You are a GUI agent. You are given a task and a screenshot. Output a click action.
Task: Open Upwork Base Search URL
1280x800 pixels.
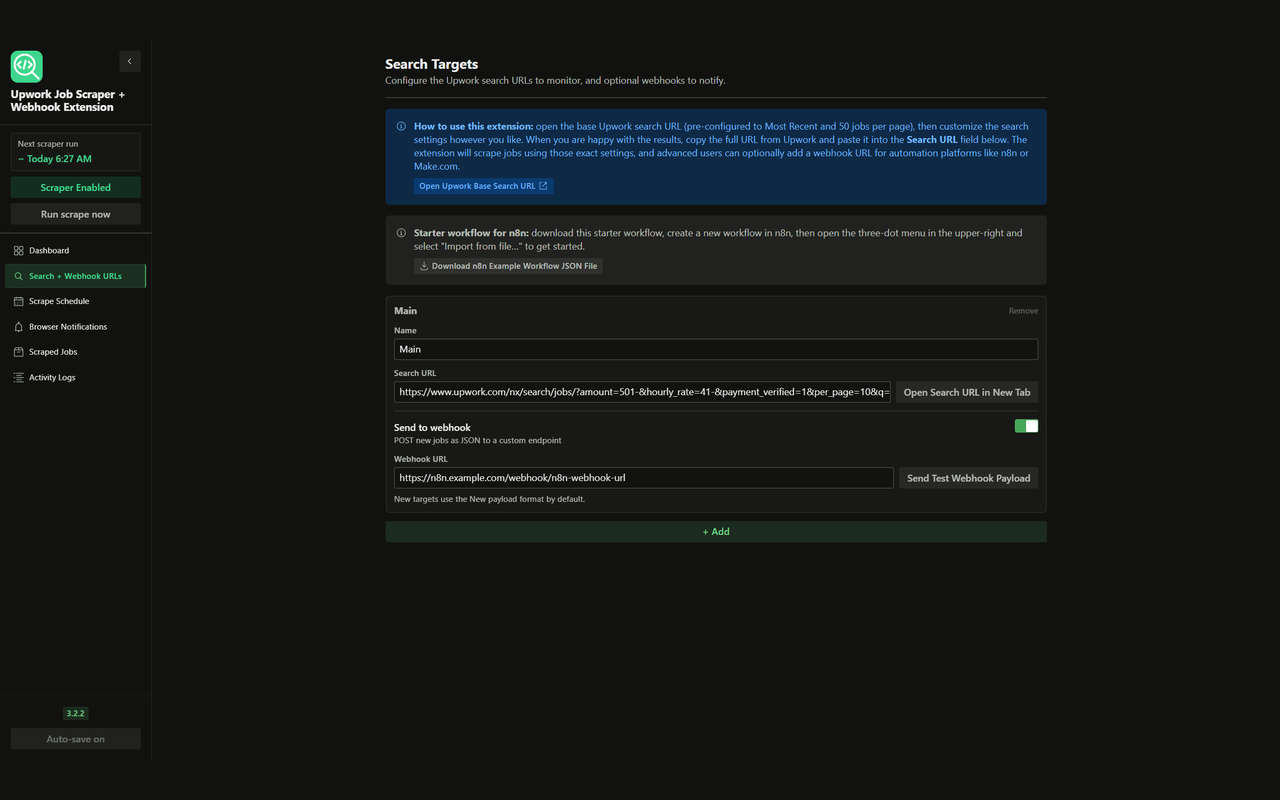(484, 186)
